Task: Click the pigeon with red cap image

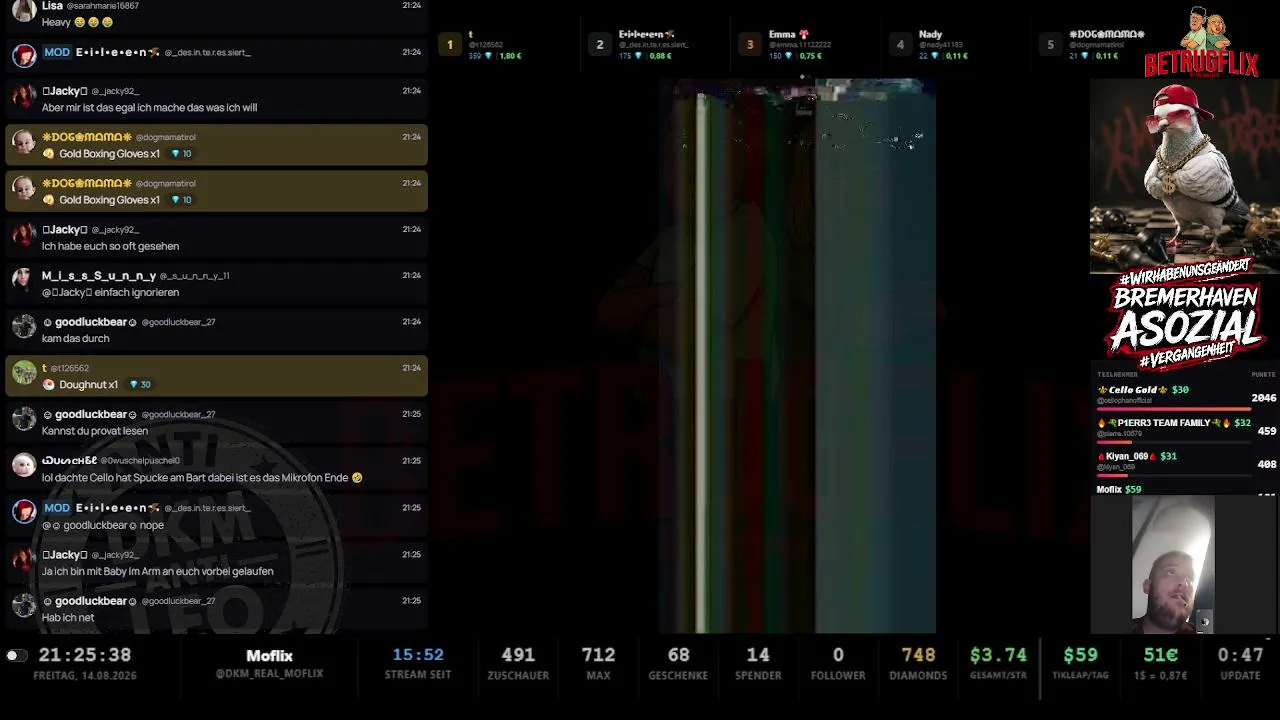Action: (x=1184, y=175)
